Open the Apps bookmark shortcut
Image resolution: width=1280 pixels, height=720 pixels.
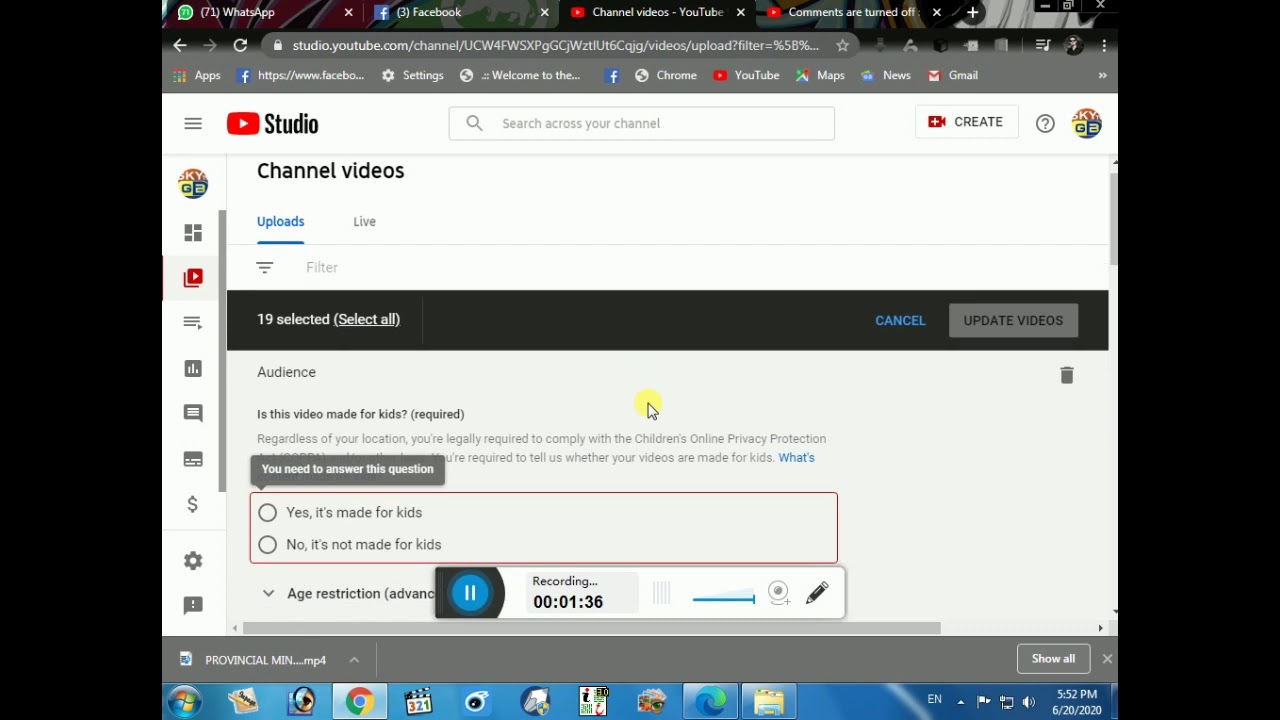point(197,75)
